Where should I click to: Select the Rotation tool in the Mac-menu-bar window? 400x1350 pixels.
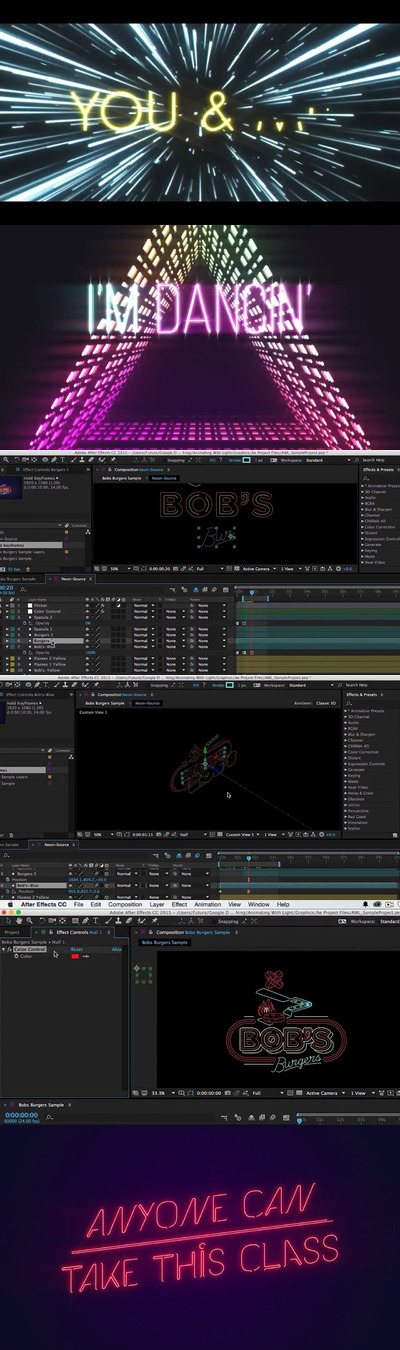click(42, 920)
